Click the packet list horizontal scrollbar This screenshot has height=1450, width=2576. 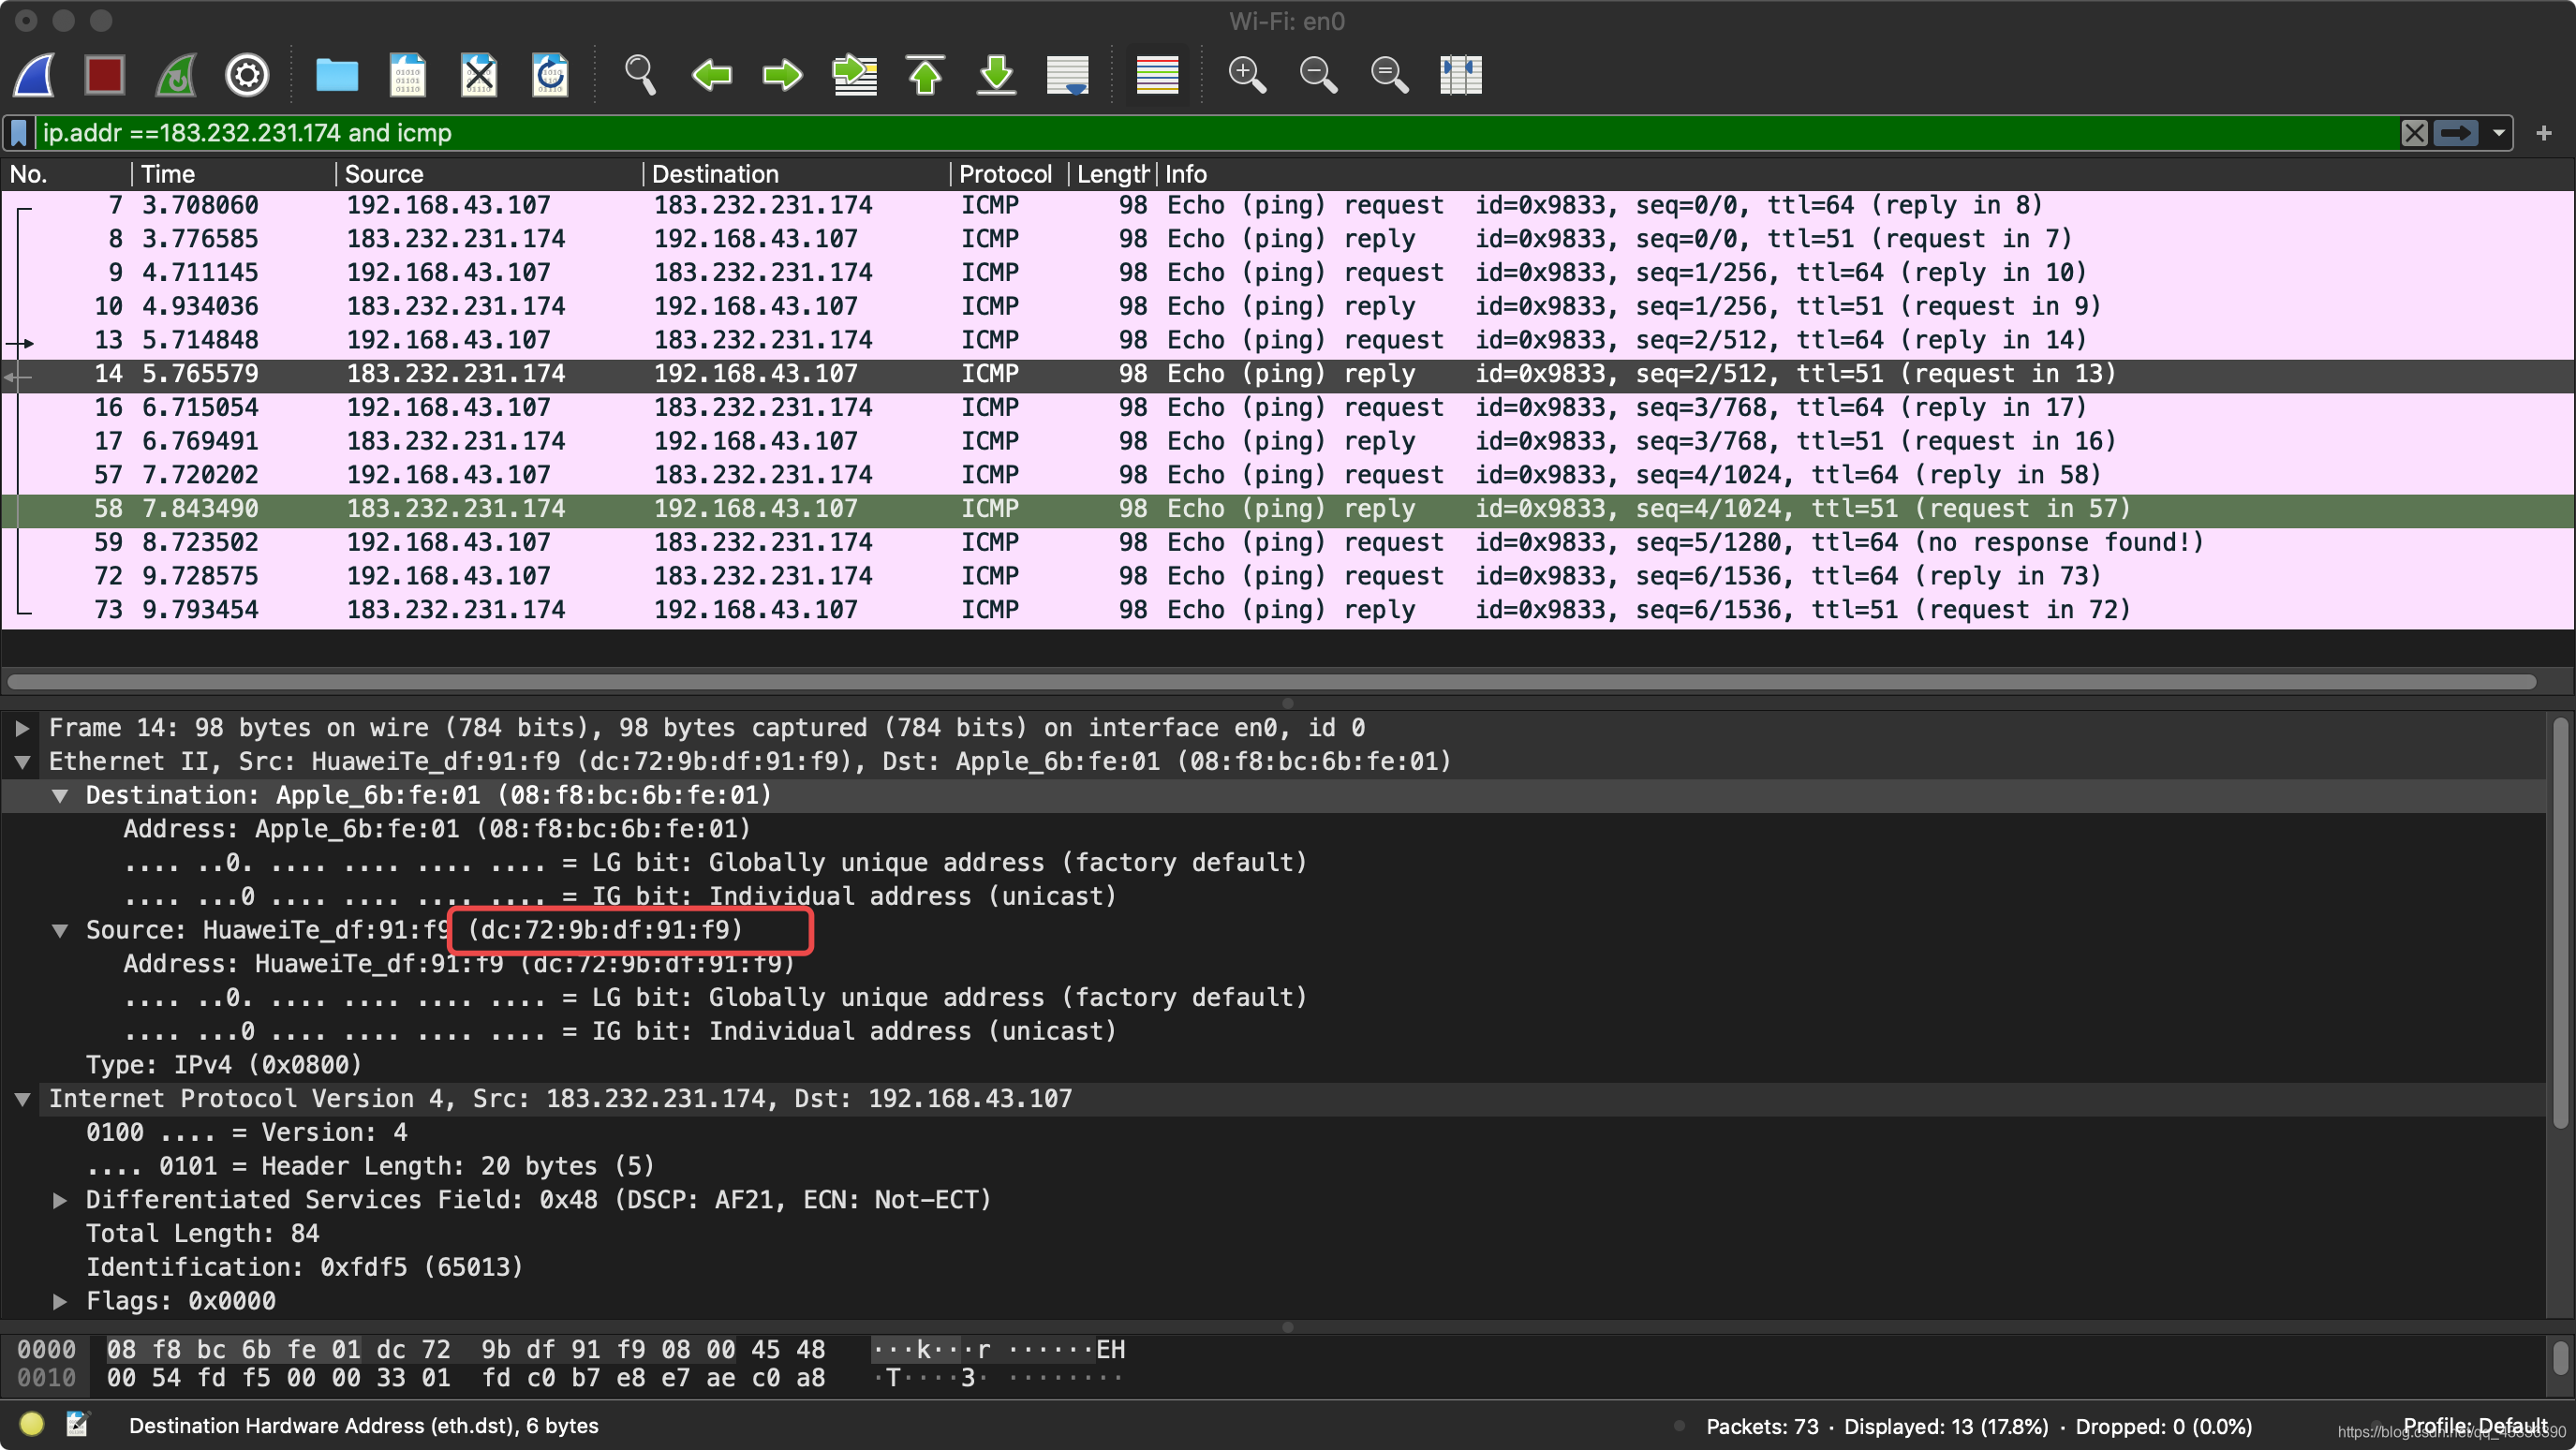click(1271, 682)
